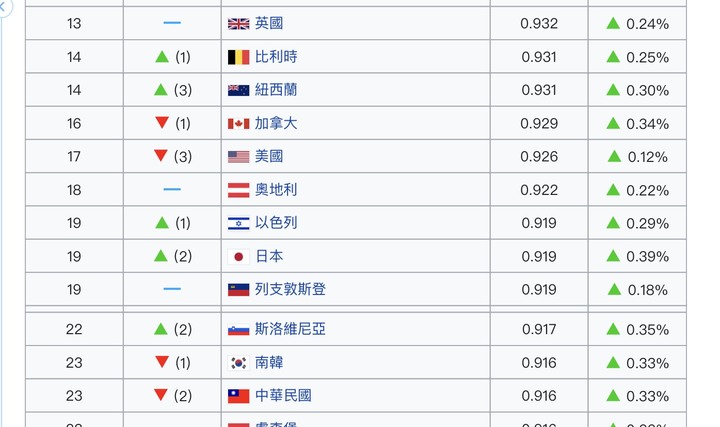Viewport: 720px width, 427px height.
Task: Click the Canada flag icon
Action: tap(238, 124)
